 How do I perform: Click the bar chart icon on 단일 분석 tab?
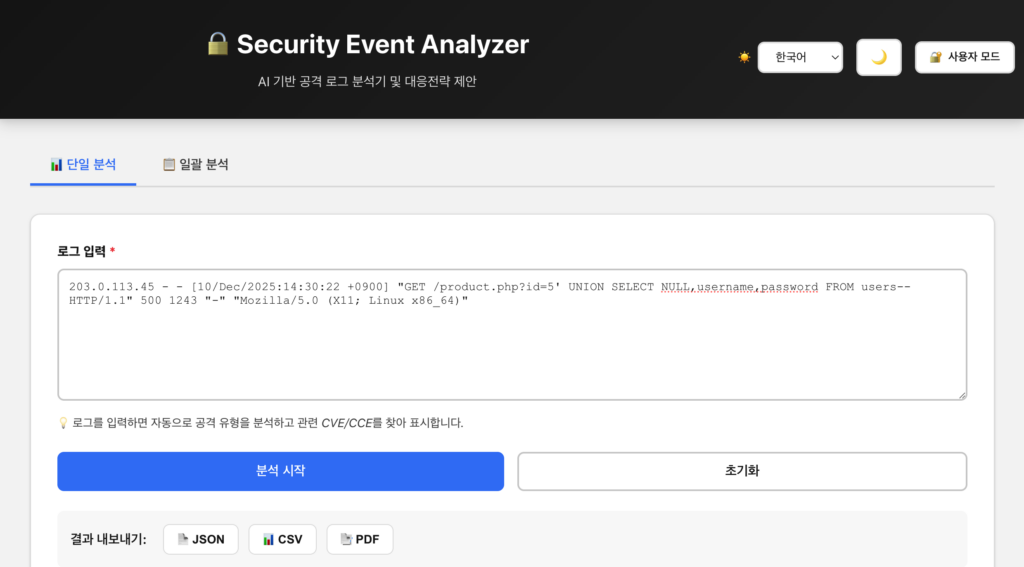(56, 164)
